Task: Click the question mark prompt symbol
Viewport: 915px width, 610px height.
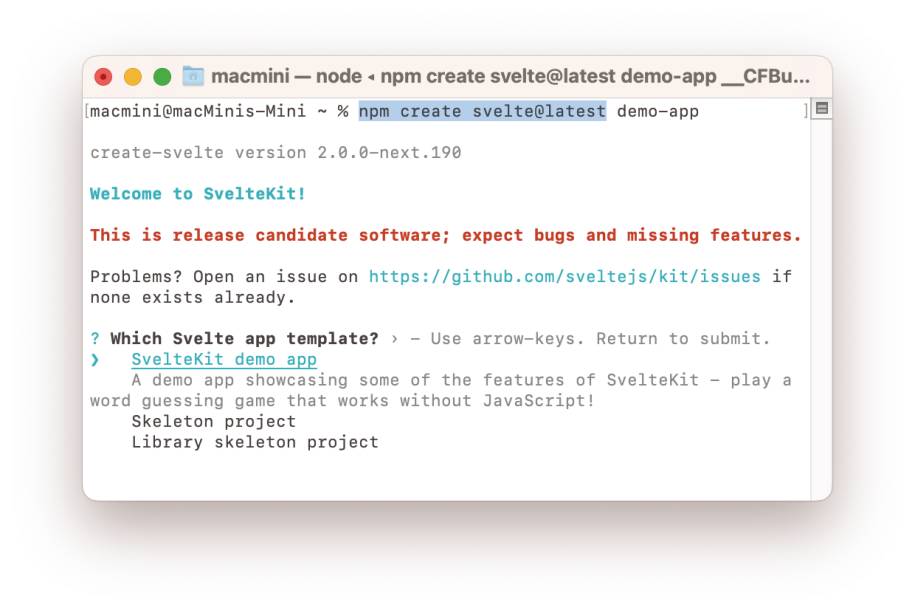Action: tap(95, 339)
